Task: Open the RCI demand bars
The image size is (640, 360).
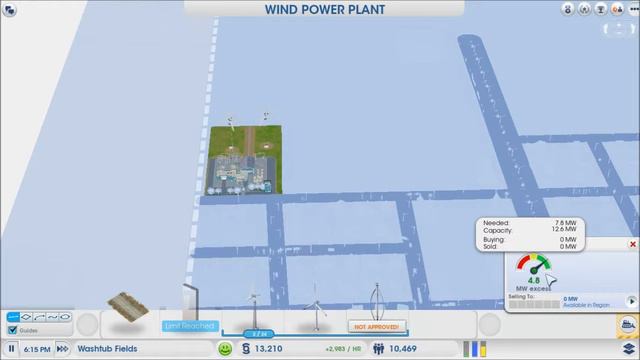Action: [475, 349]
